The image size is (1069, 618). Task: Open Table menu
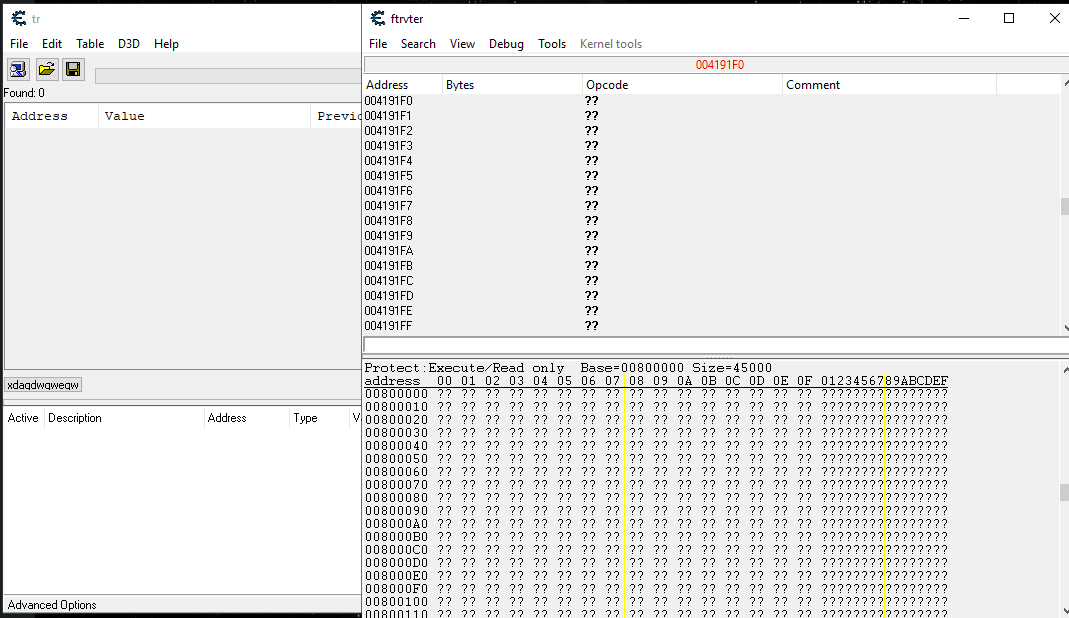(90, 44)
